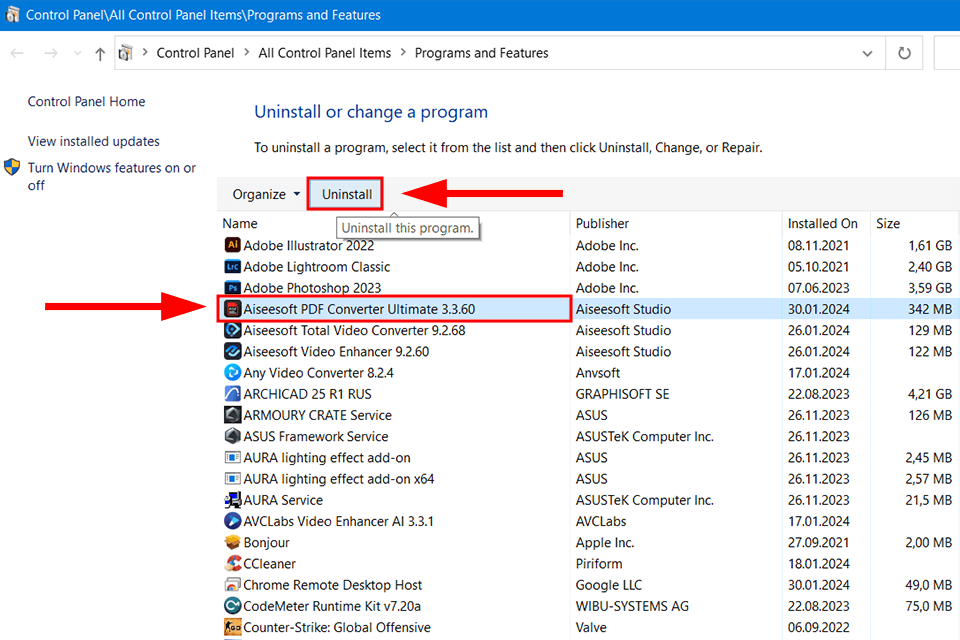Open the address bar history dropdown
This screenshot has width=960, height=640.
(867, 53)
